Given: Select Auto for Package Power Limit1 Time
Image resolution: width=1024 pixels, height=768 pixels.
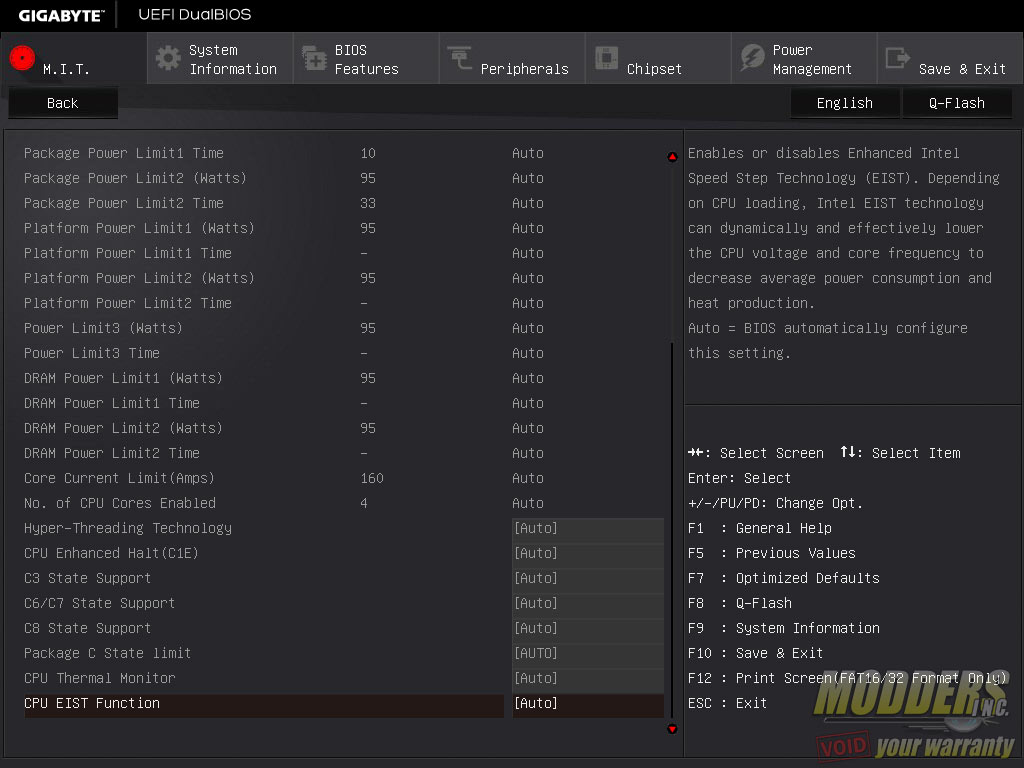Looking at the screenshot, I should (x=528, y=153).
